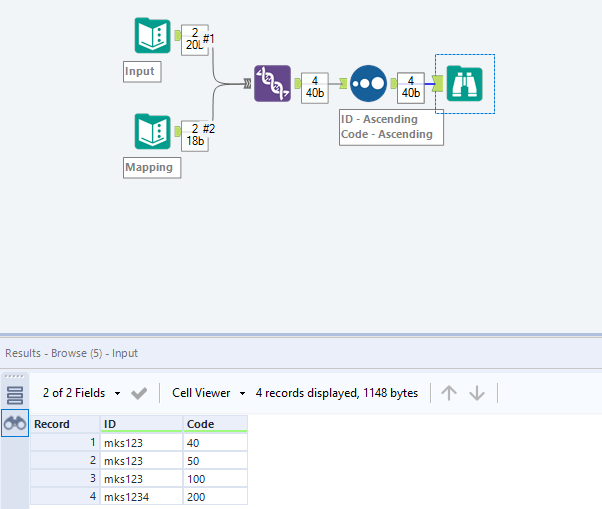Select the Input text input tool
Image resolution: width=602 pixels, height=509 pixels.
[153, 36]
